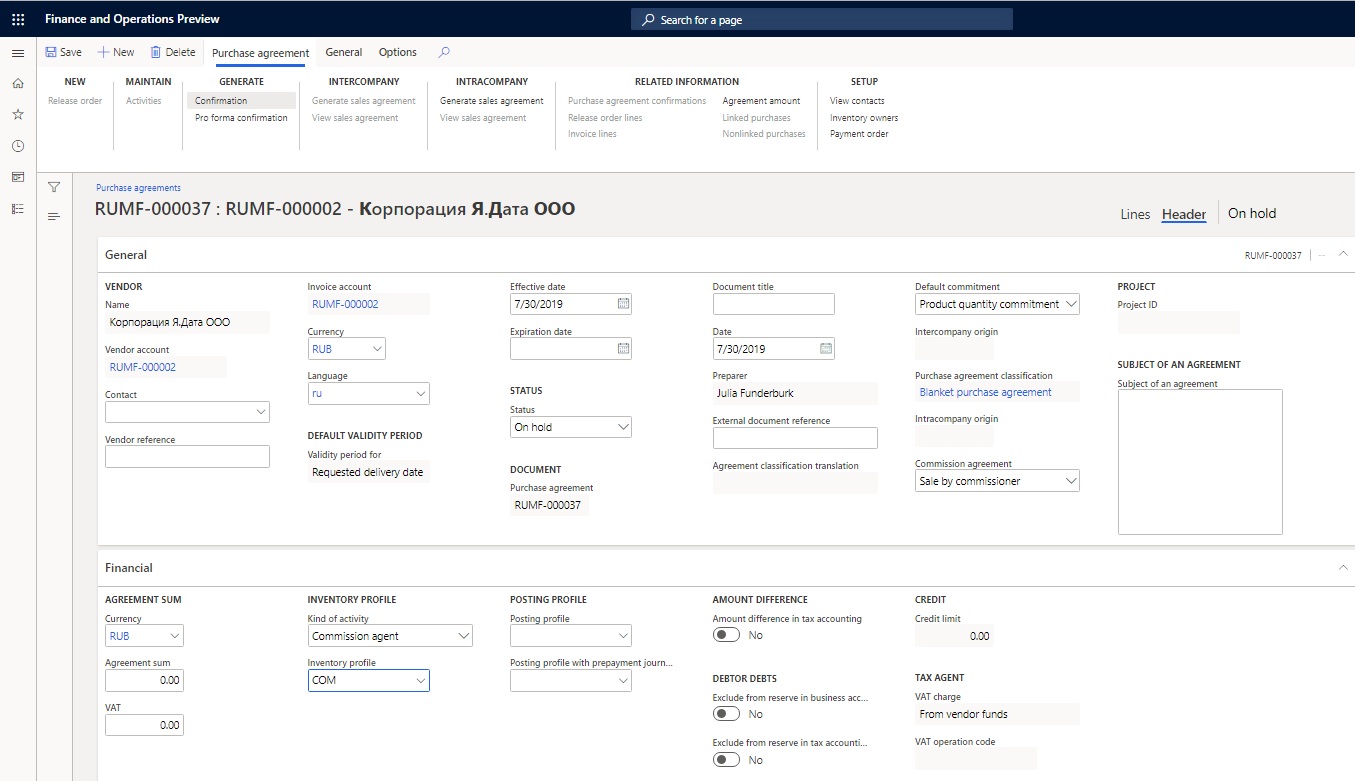Open Favorites star in sidebar
This screenshot has width=1355, height=781.
click(18, 114)
